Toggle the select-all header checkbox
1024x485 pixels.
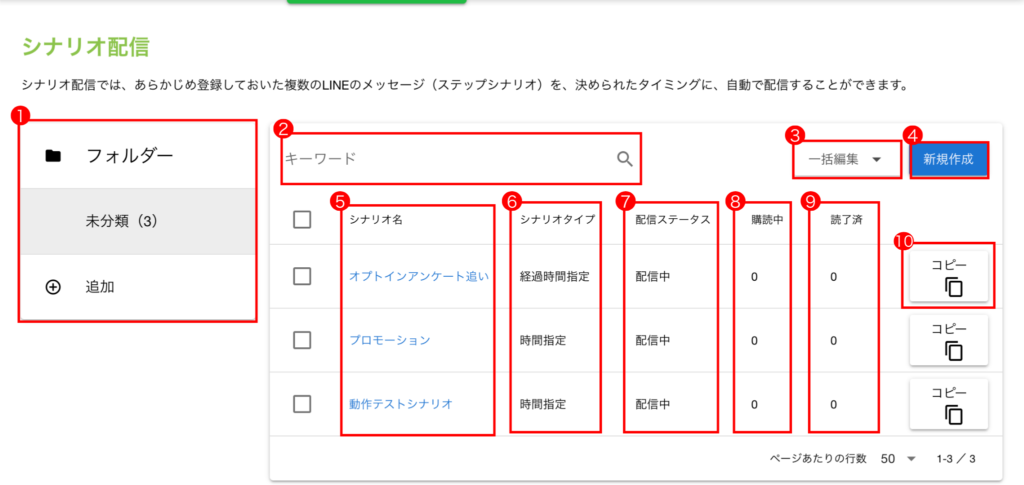(x=302, y=220)
